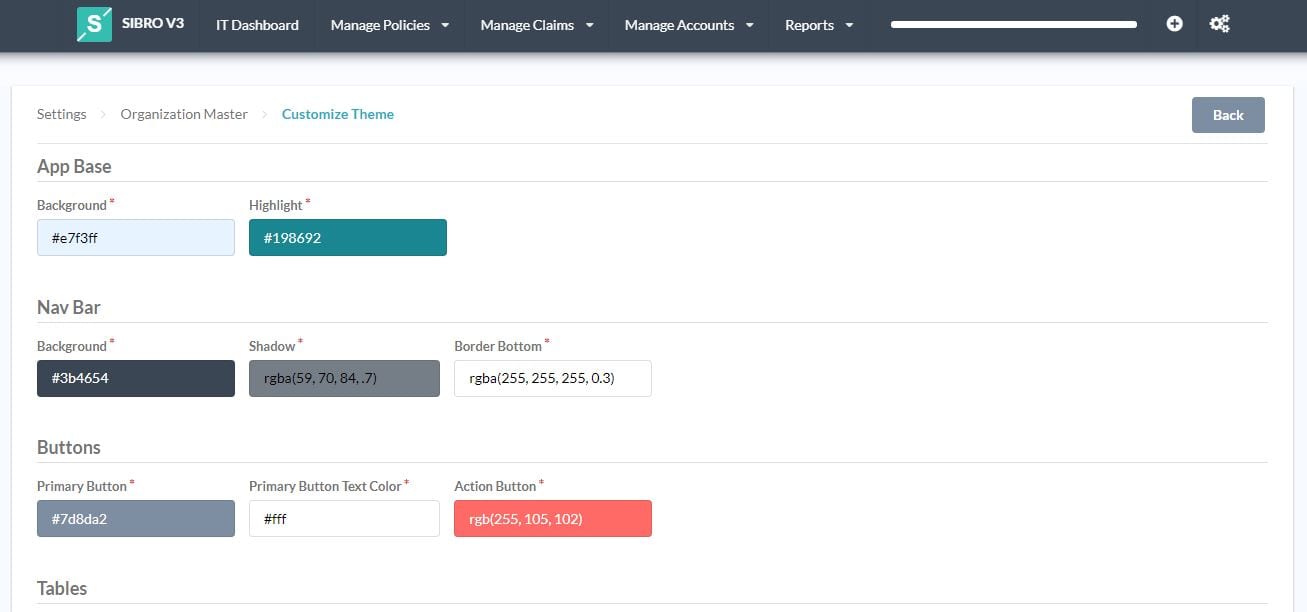Select the Customize Theme breadcrumb
The height and width of the screenshot is (612, 1307).
(x=337, y=114)
